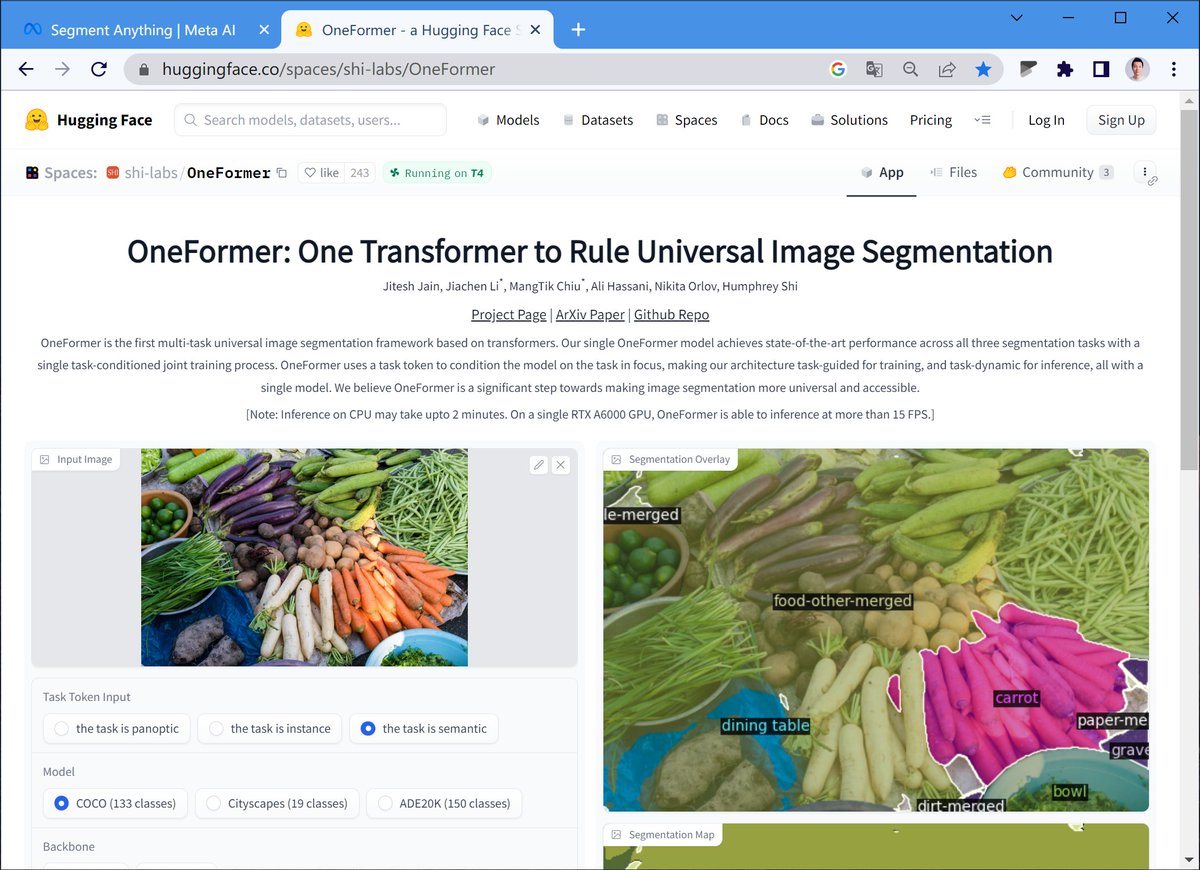Open the Solutions navigation item
Viewport: 1200px width, 870px height.
click(849, 120)
